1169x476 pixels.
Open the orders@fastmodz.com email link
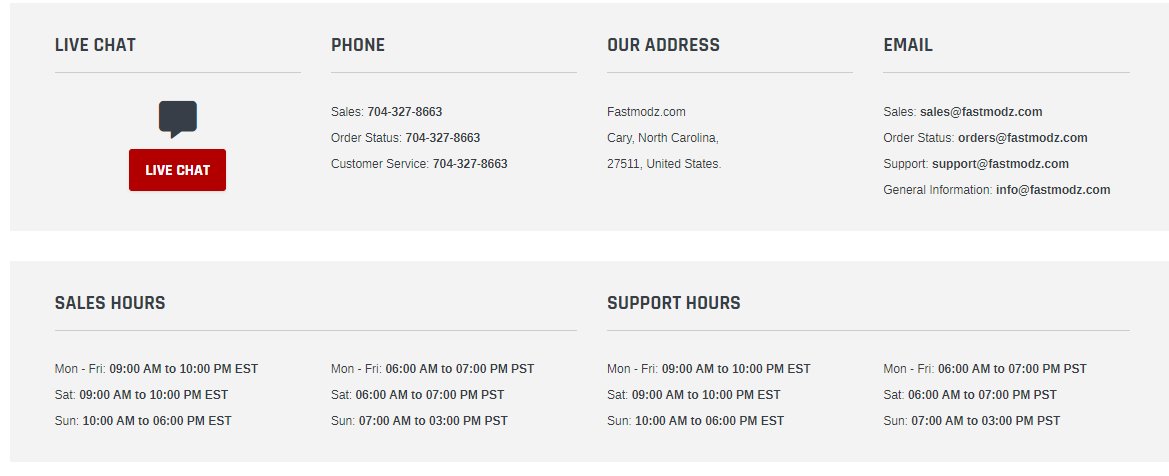[1023, 138]
